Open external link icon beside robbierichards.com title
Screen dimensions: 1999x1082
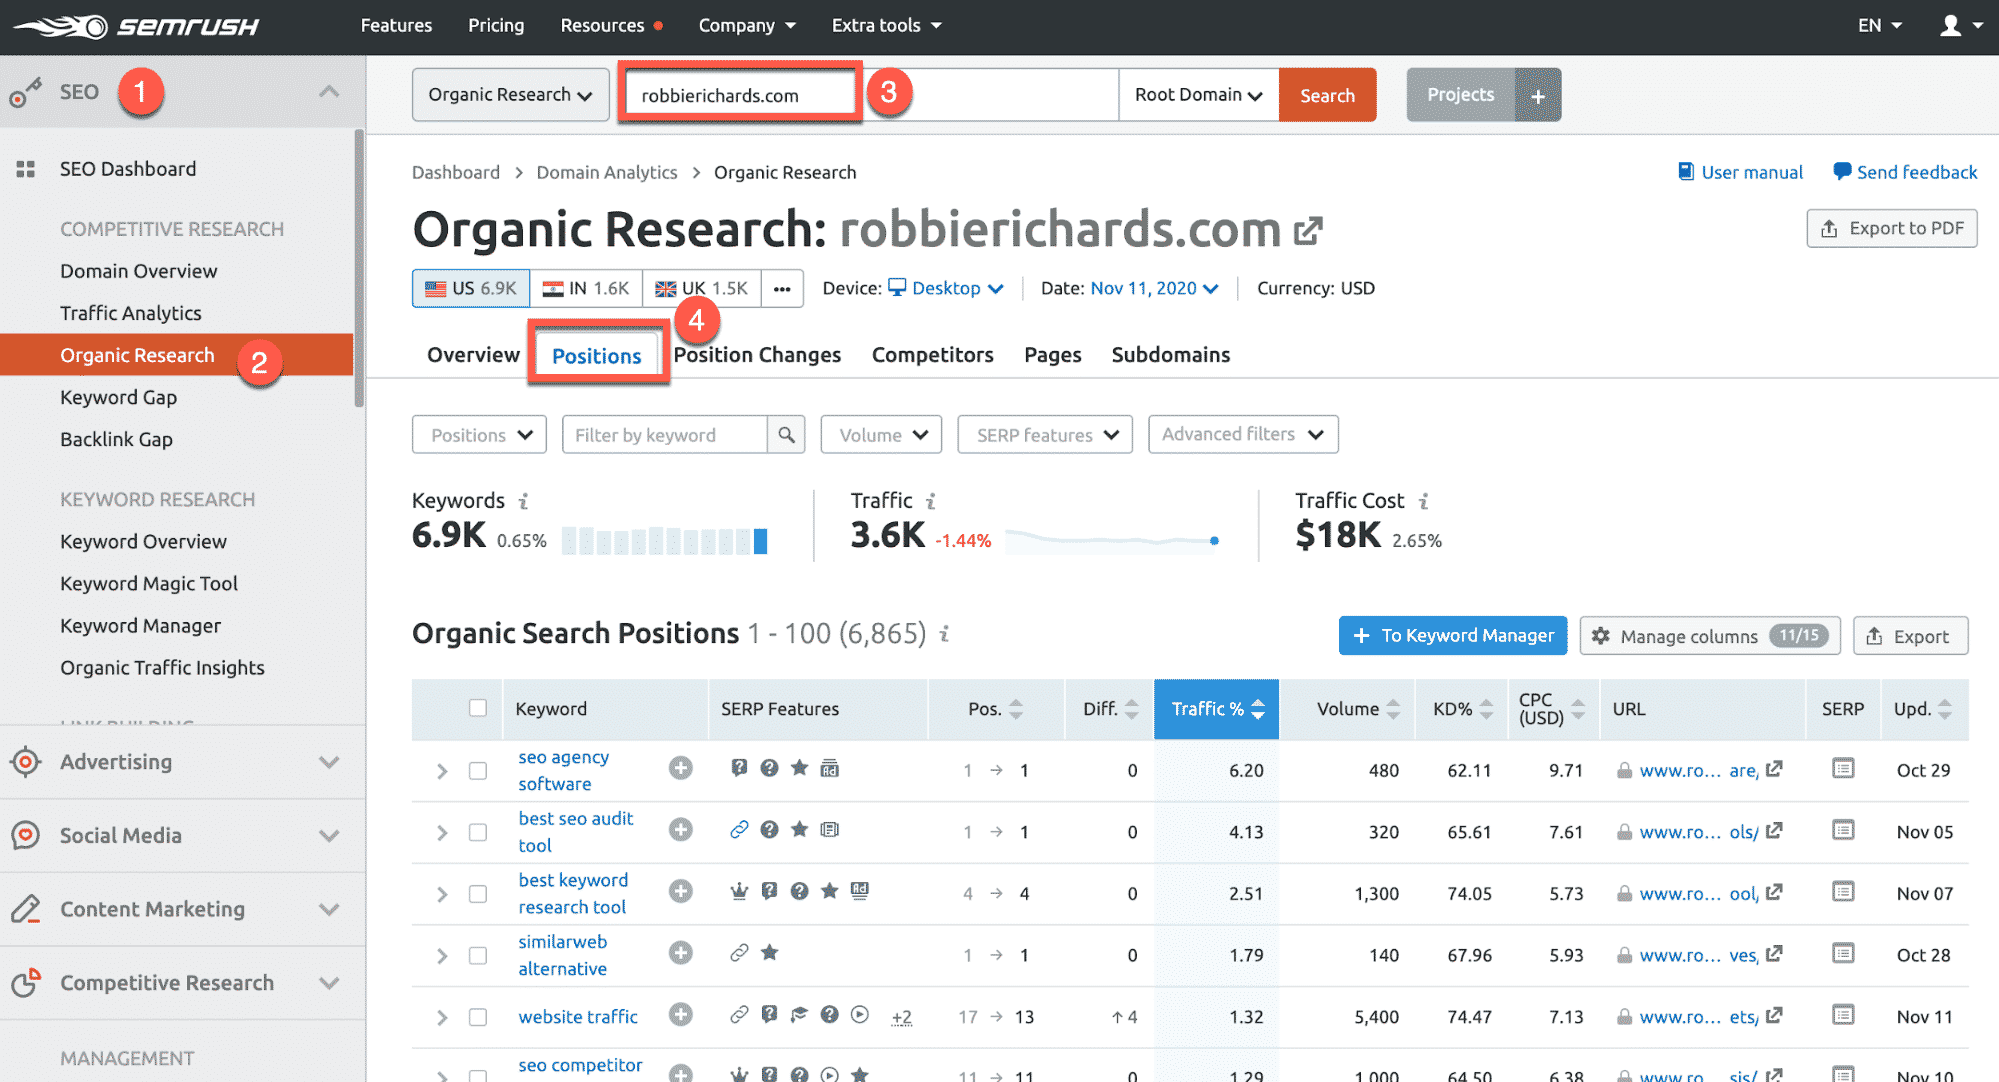[x=1308, y=231]
